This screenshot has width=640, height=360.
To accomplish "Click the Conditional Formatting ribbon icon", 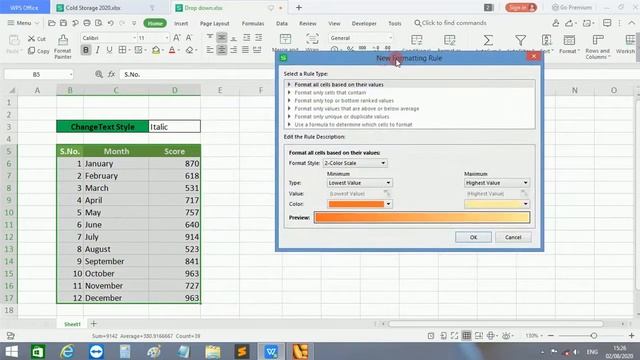I will [417, 40].
